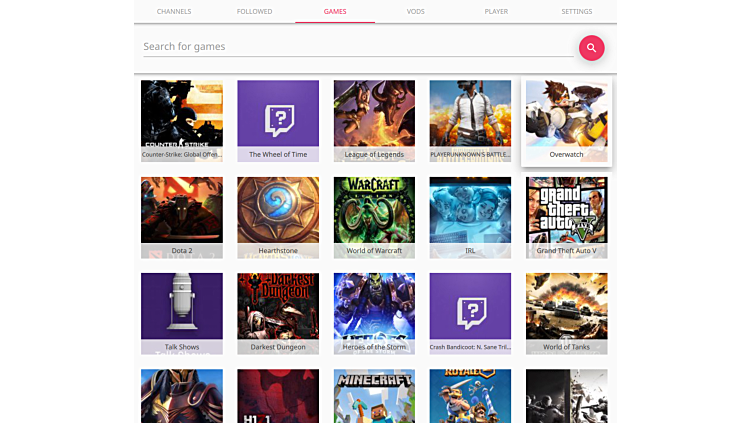
Task: Open the Hearthstone game thumbnail
Action: (x=278, y=216)
